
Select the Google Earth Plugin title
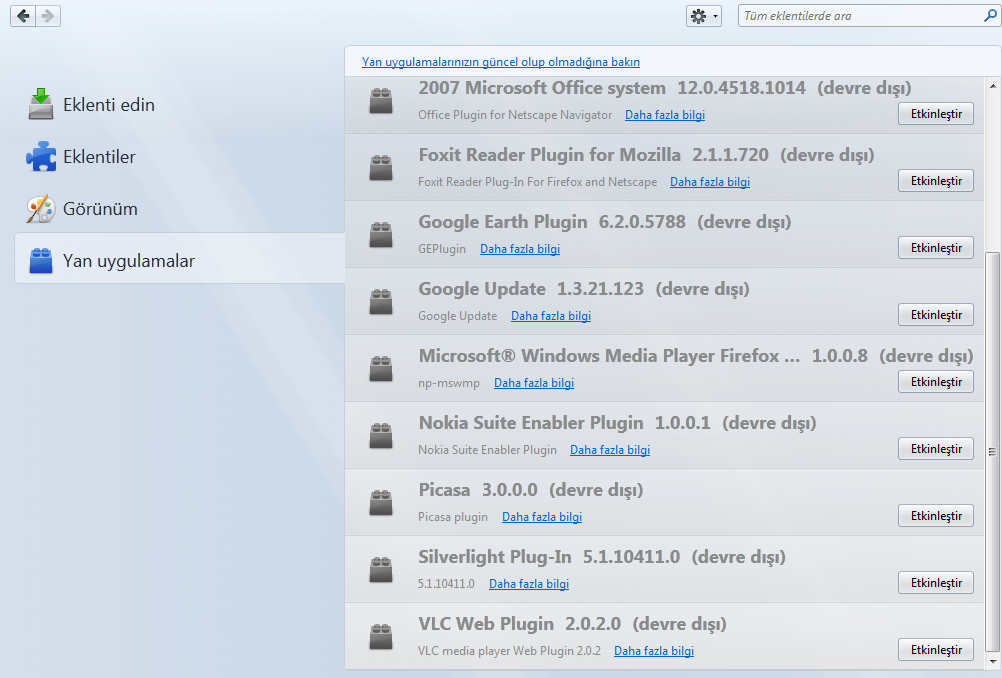(502, 222)
